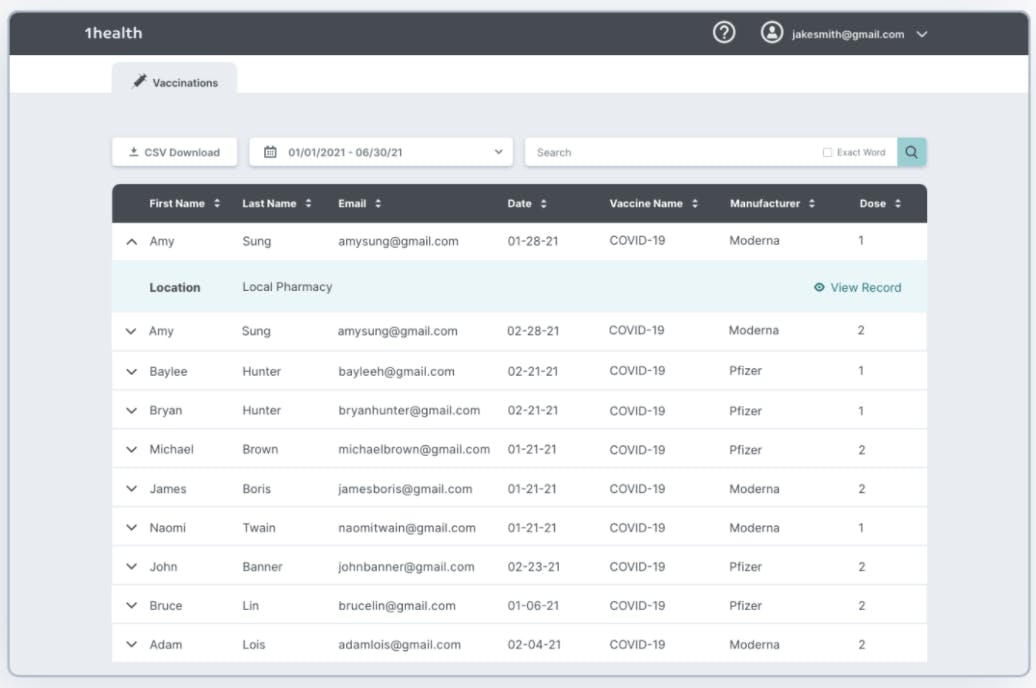
Task: Click the user profile avatar icon
Action: [x=771, y=32]
